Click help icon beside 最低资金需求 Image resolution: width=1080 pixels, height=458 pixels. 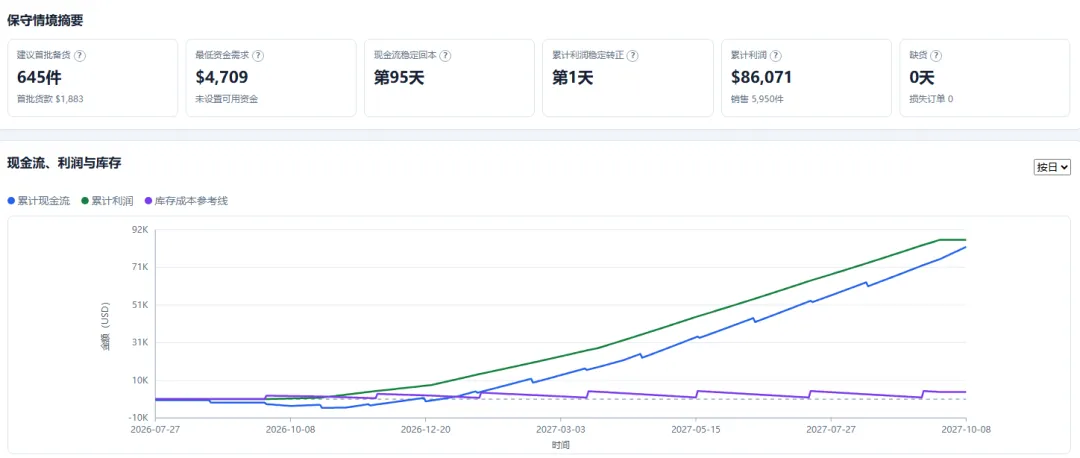coord(258,56)
